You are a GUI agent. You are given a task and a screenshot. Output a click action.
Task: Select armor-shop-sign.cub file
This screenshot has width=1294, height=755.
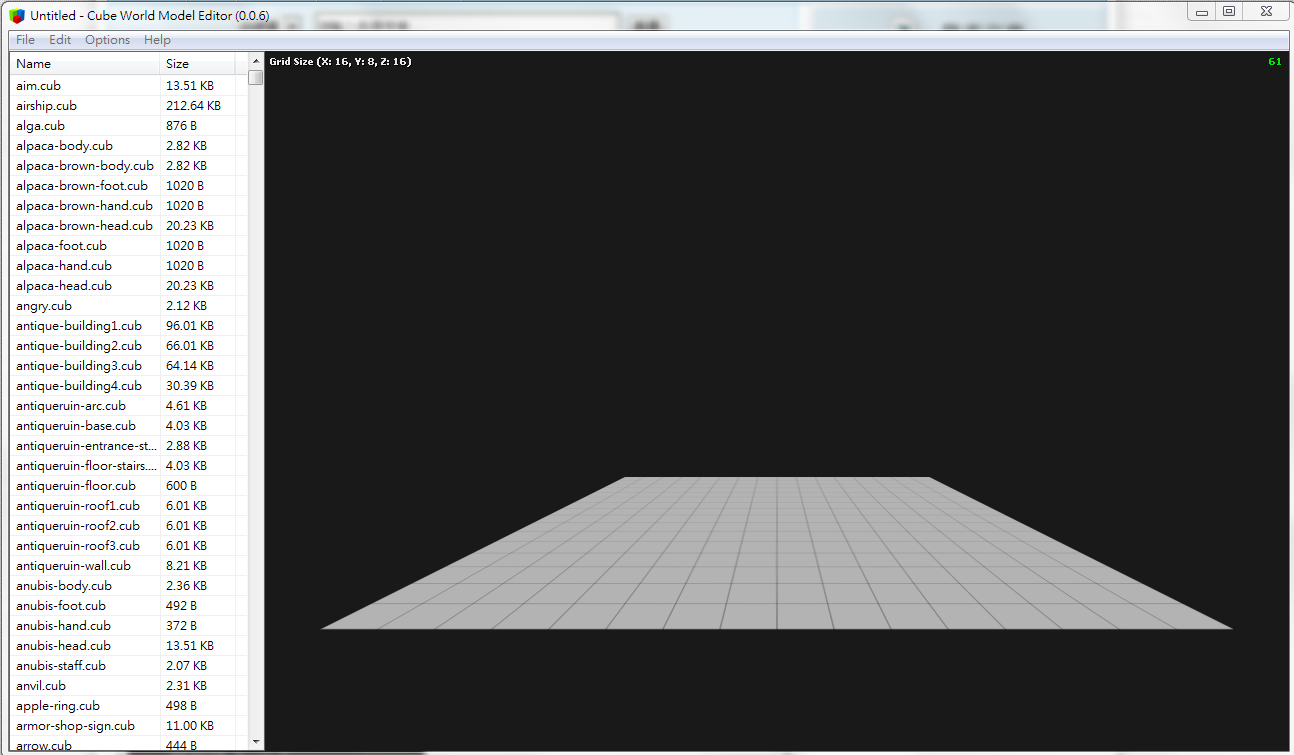(75, 726)
